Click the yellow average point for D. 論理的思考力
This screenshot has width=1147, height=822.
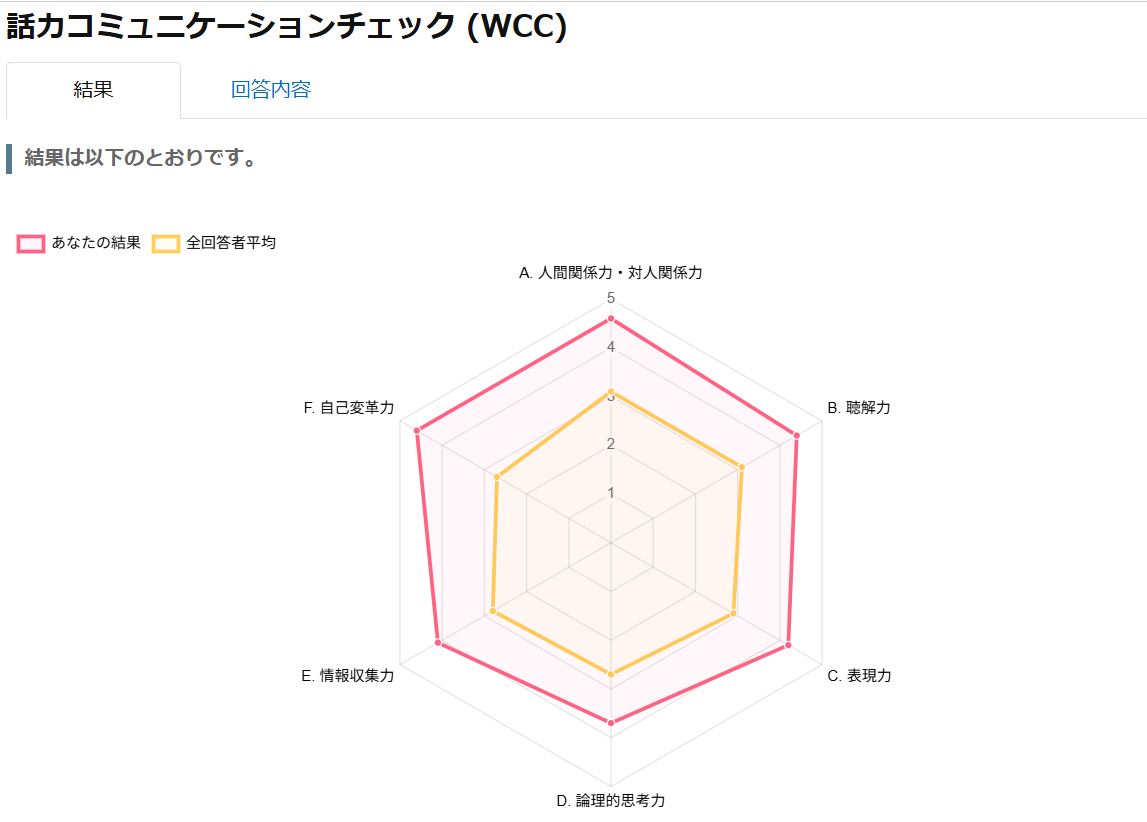pyautogui.click(x=611, y=675)
